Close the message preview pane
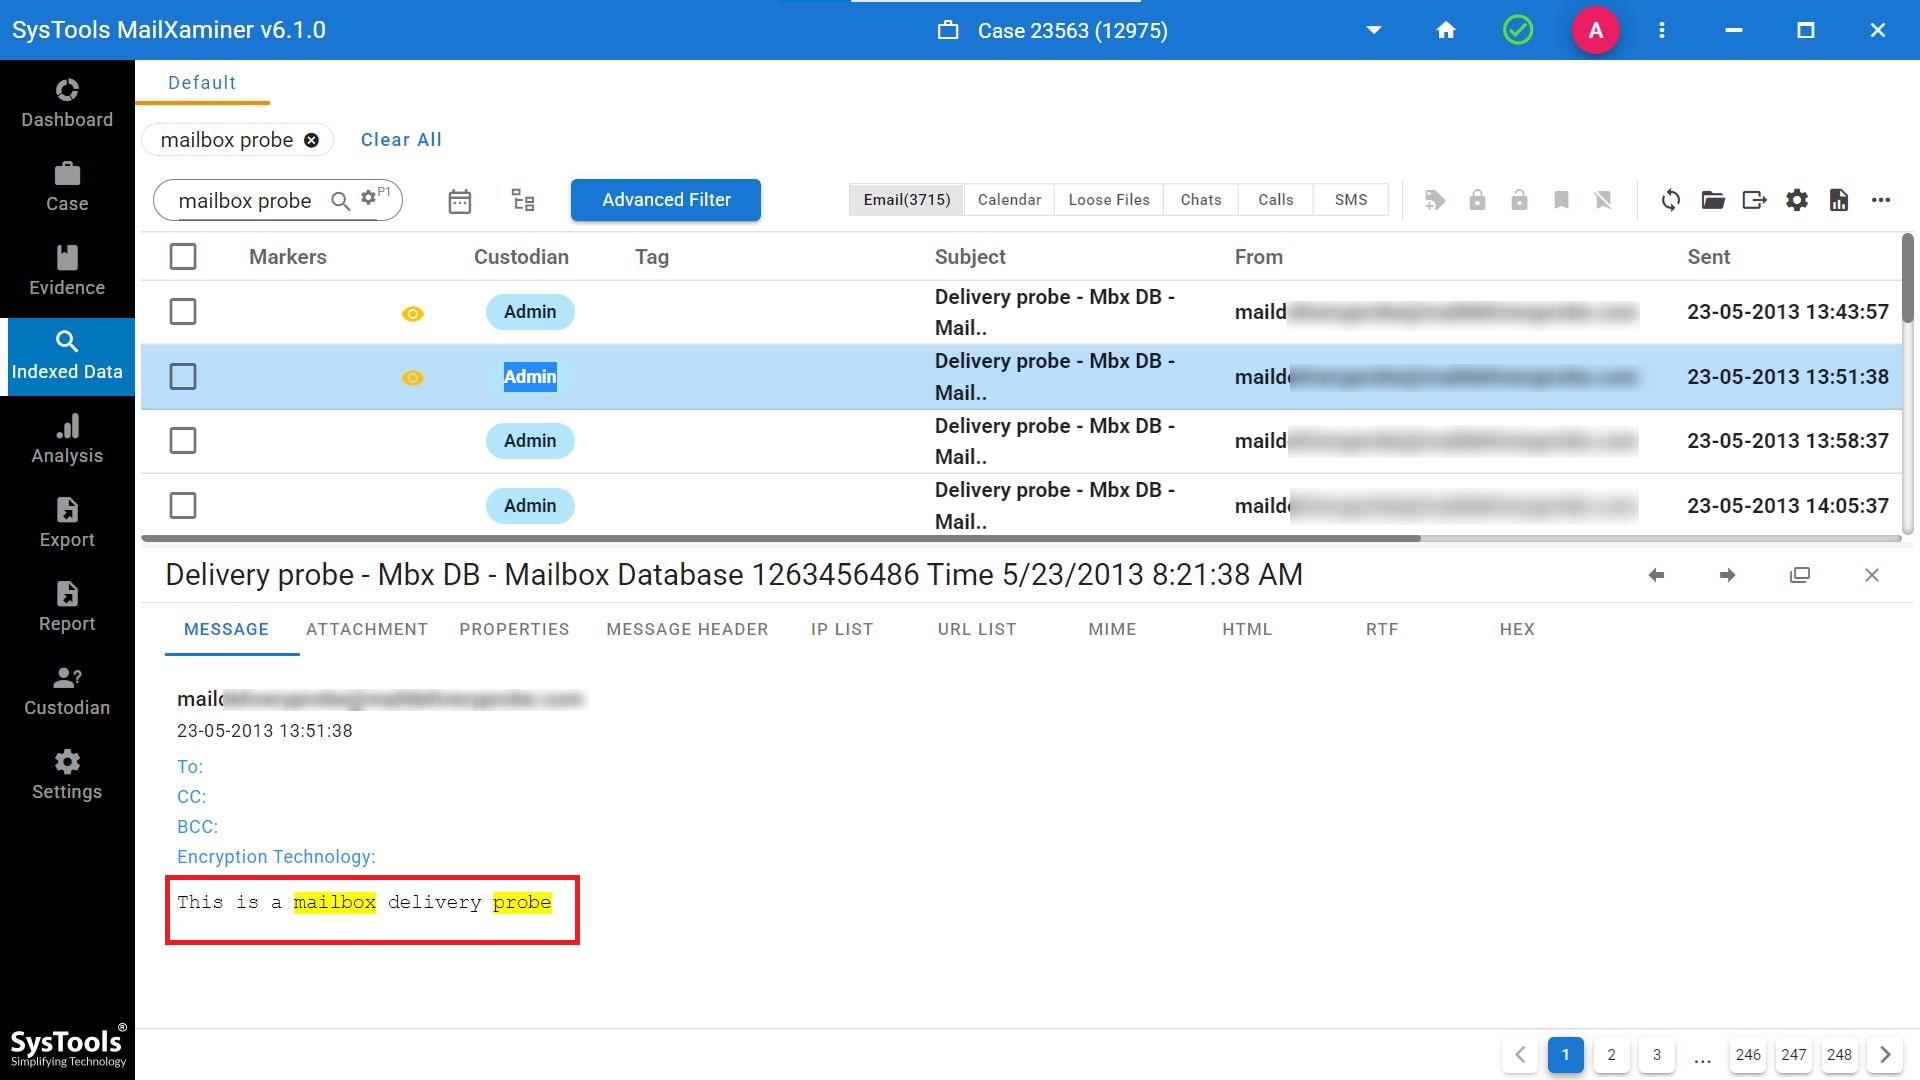This screenshot has height=1080, width=1920. pyautogui.click(x=1872, y=575)
